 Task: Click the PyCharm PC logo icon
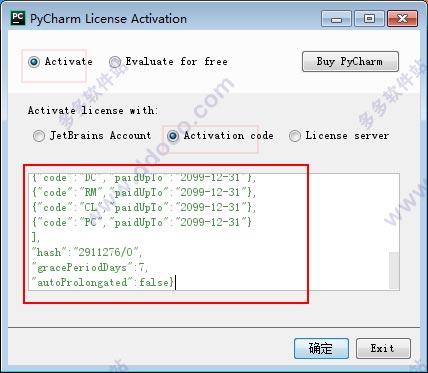tap(18, 18)
